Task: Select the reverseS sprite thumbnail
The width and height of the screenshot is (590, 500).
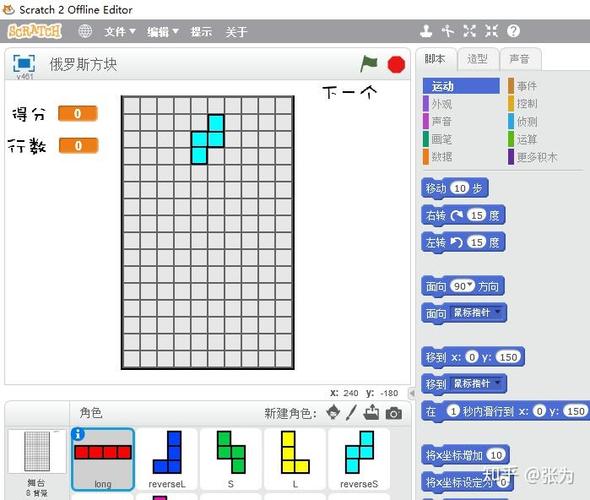Action: point(359,459)
